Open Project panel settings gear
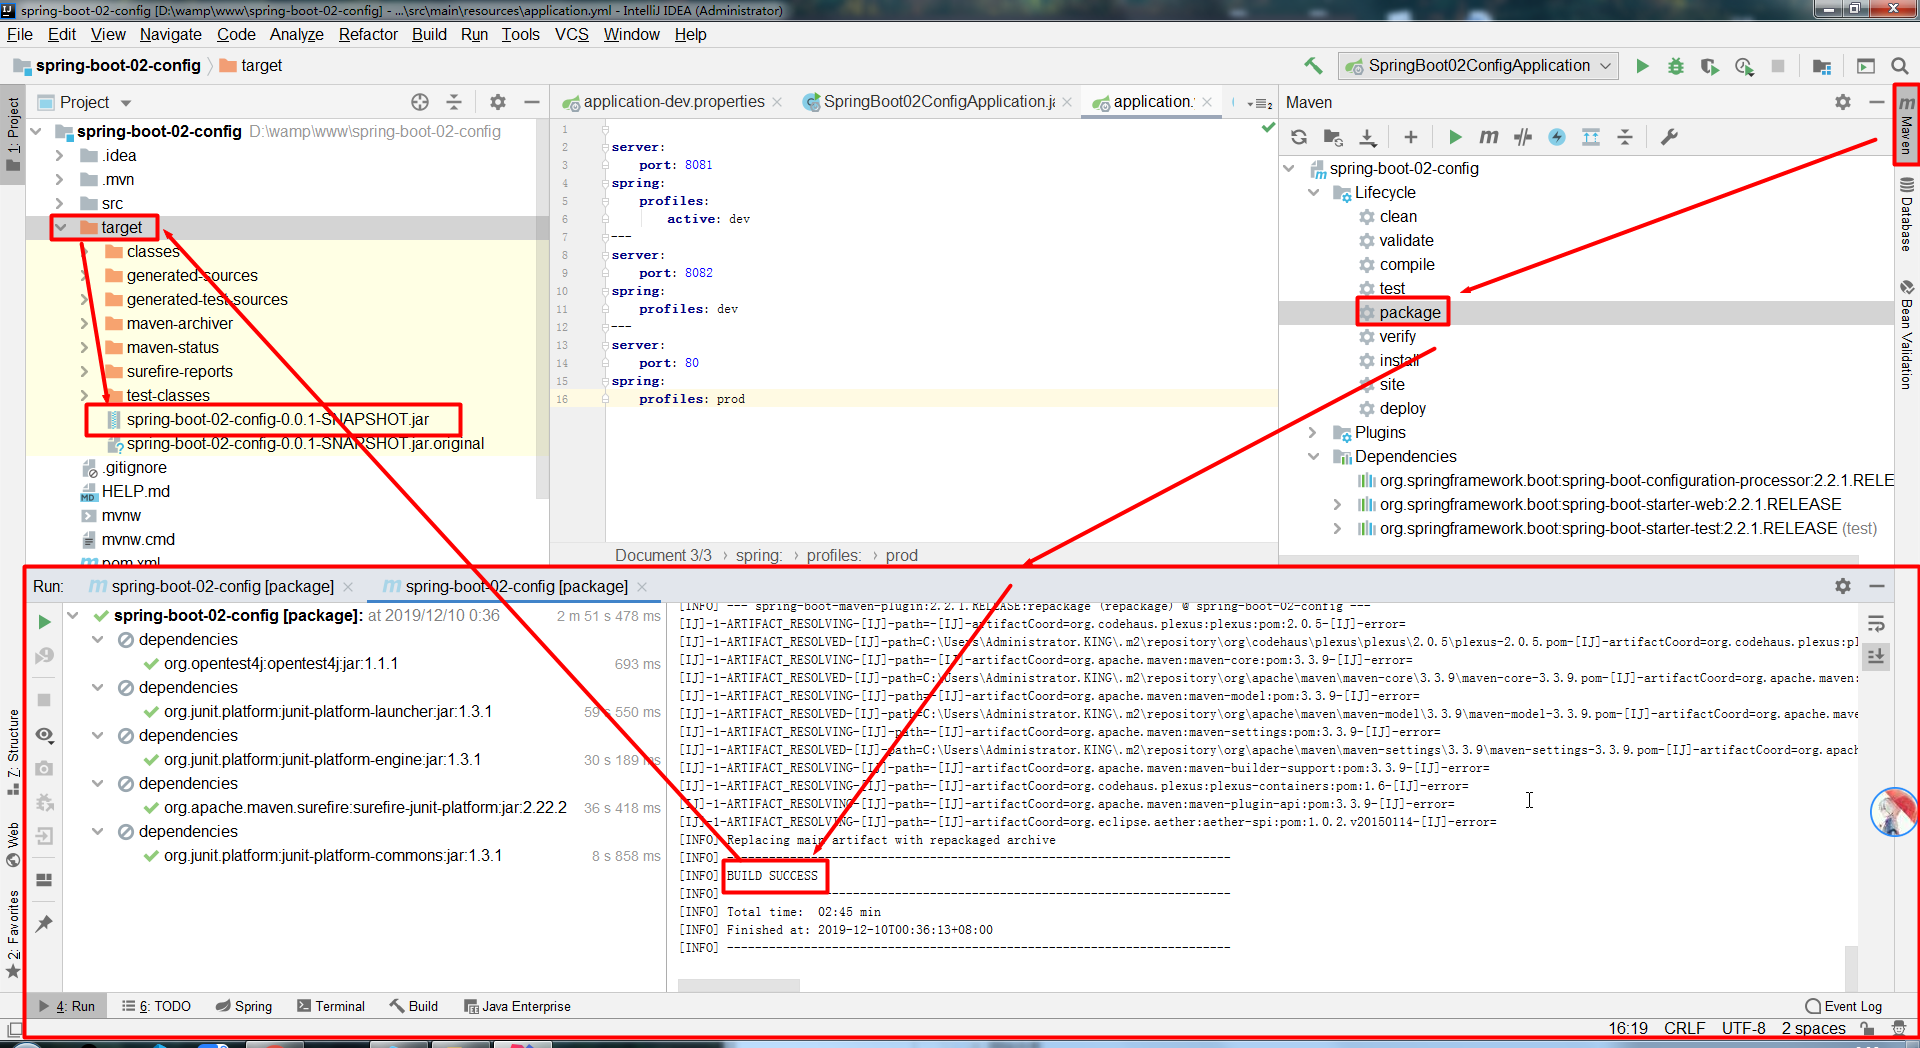 pyautogui.click(x=498, y=102)
